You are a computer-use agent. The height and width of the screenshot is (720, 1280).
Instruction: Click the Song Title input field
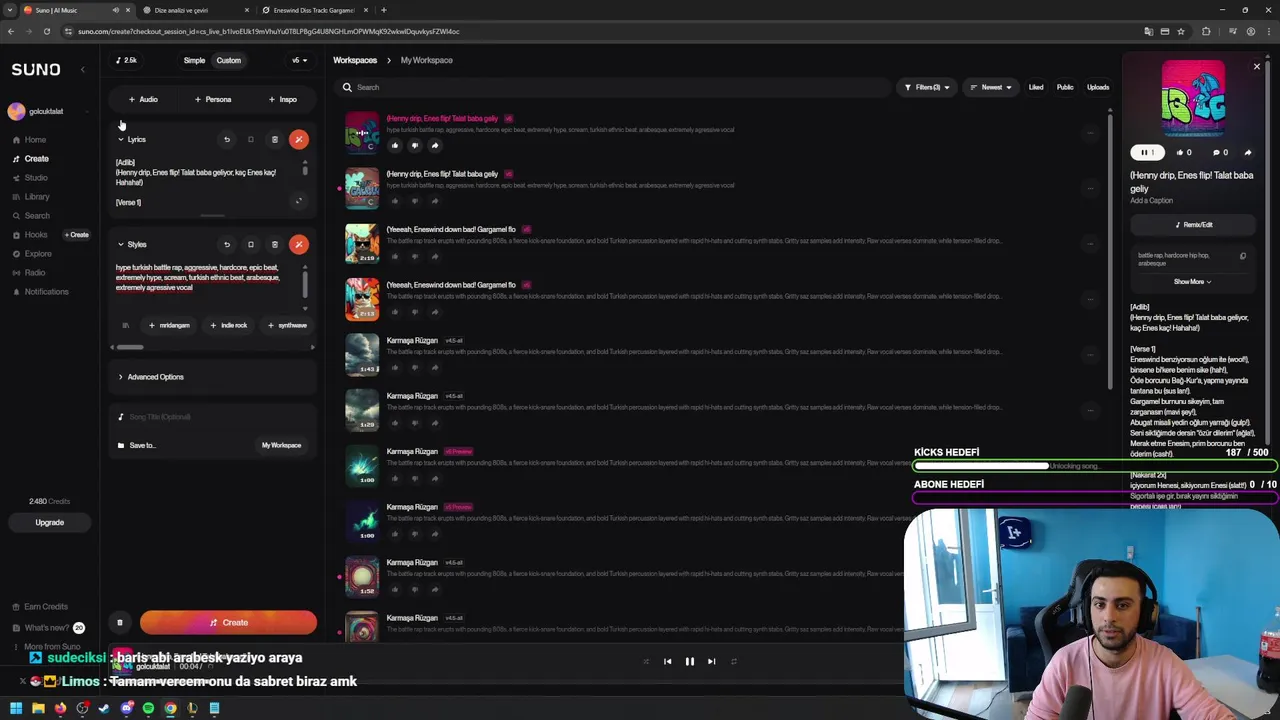click(x=213, y=417)
